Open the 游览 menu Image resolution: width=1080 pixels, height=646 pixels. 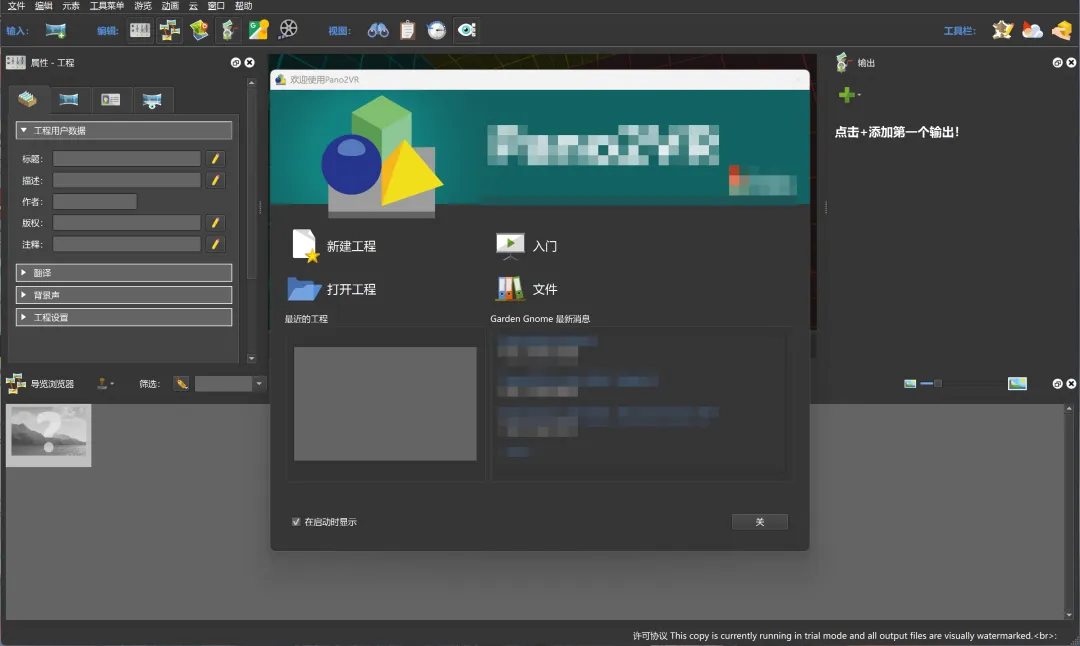[x=143, y=6]
